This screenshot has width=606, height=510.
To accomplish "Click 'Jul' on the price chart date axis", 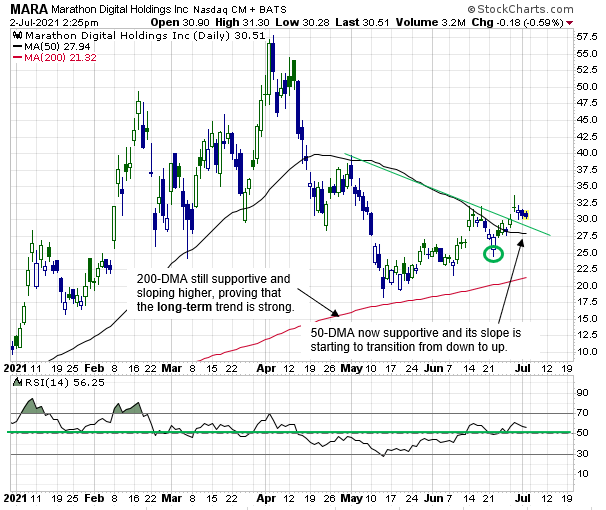I will pos(523,368).
